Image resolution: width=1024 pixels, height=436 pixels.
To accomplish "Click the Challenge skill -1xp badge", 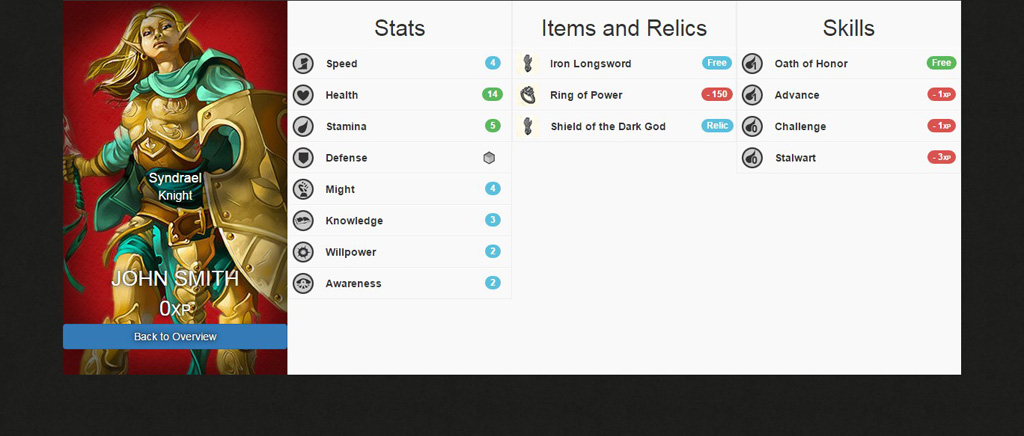I will coord(941,127).
